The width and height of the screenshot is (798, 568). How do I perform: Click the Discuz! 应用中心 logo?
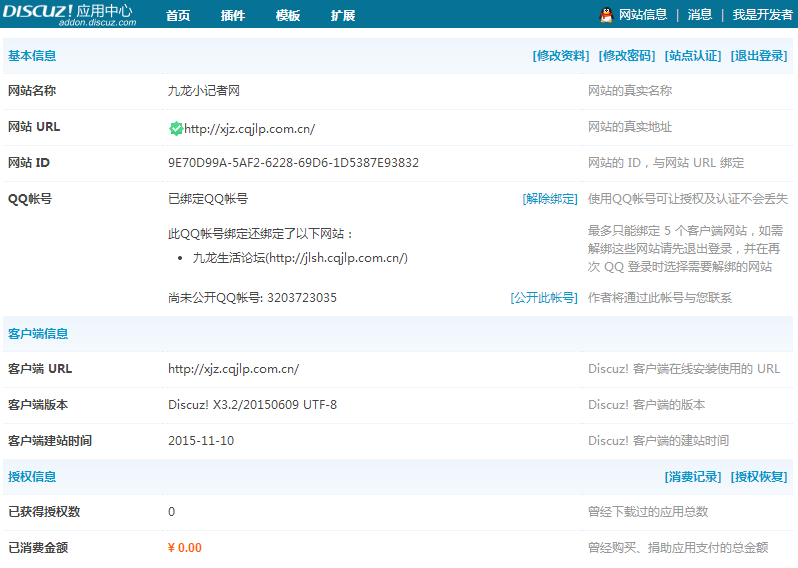68,13
